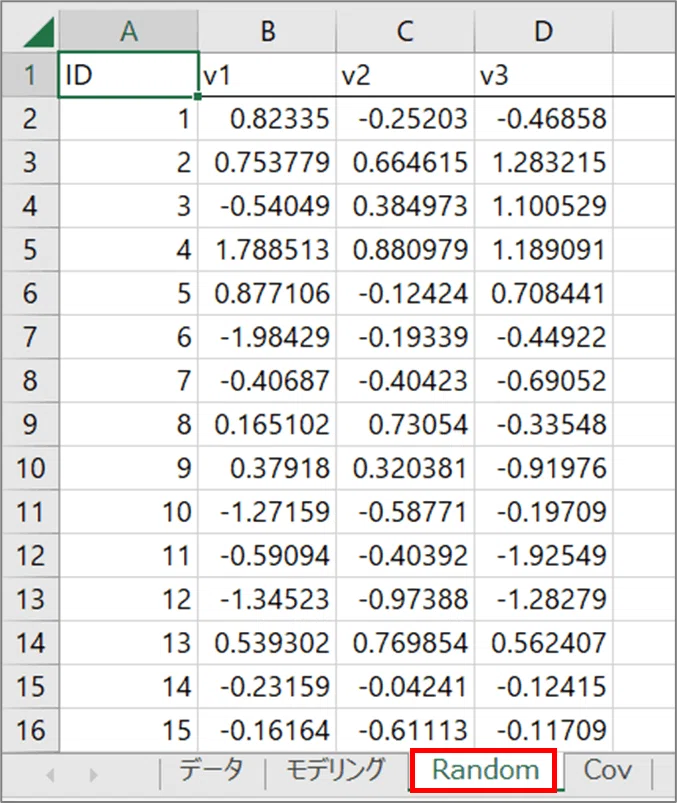The width and height of the screenshot is (677, 803).
Task: Click the v1 header cell
Action: click(x=267, y=75)
